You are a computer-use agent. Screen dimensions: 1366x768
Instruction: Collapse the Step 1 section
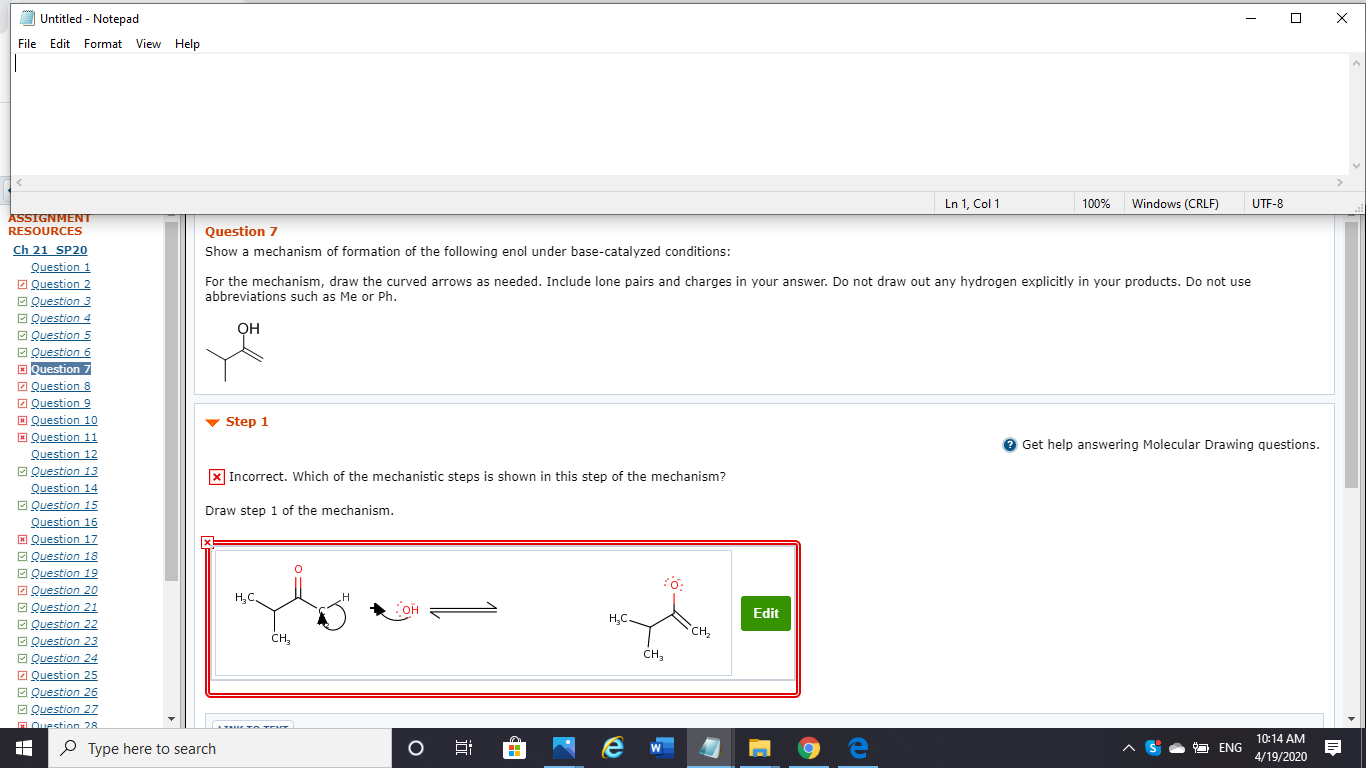pos(211,421)
